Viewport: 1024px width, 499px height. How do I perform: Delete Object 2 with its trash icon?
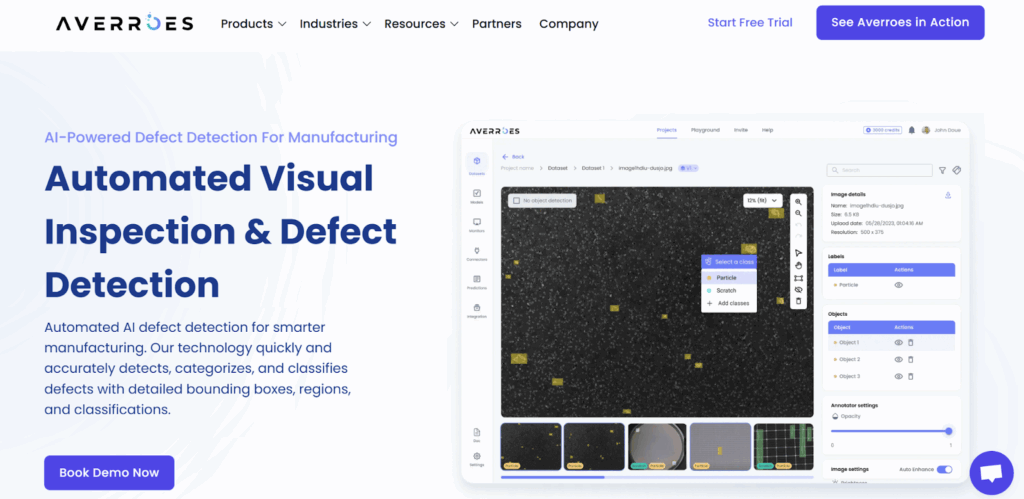(x=911, y=359)
